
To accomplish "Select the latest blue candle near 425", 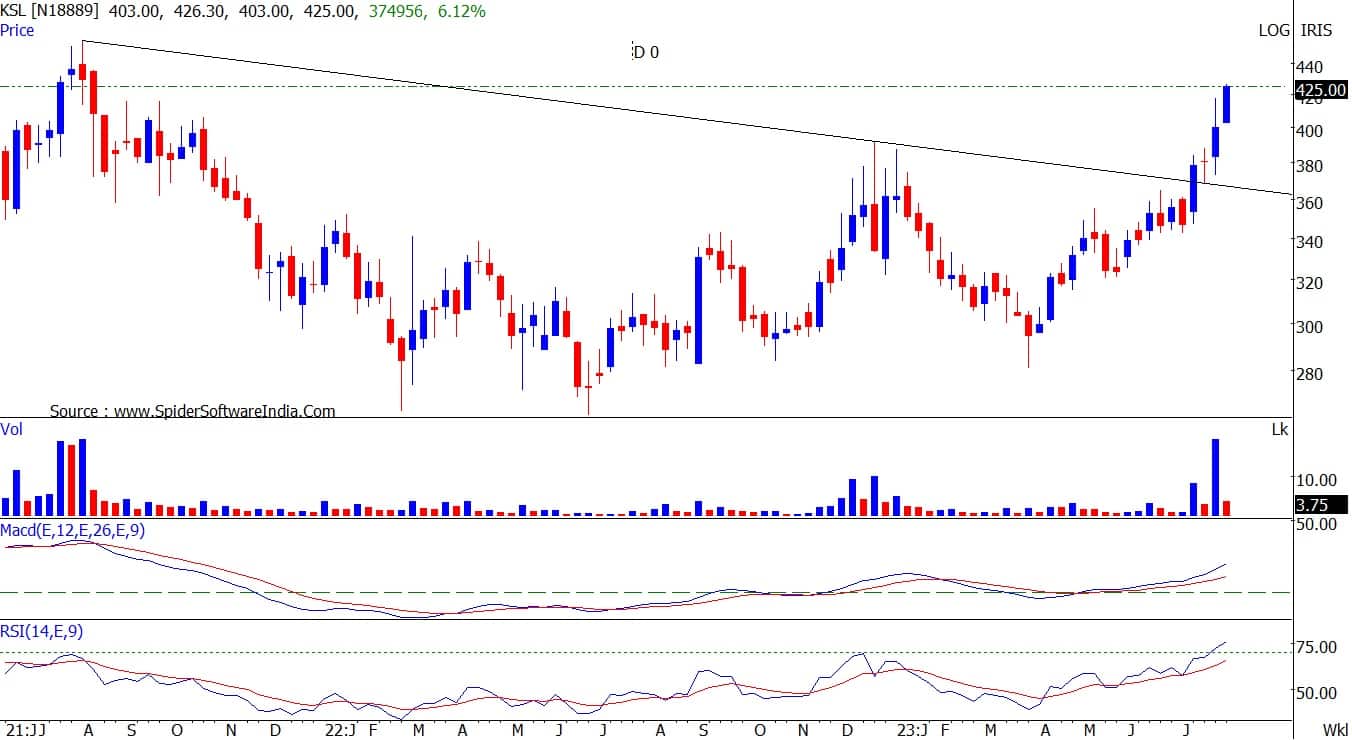I will pos(1226,105).
